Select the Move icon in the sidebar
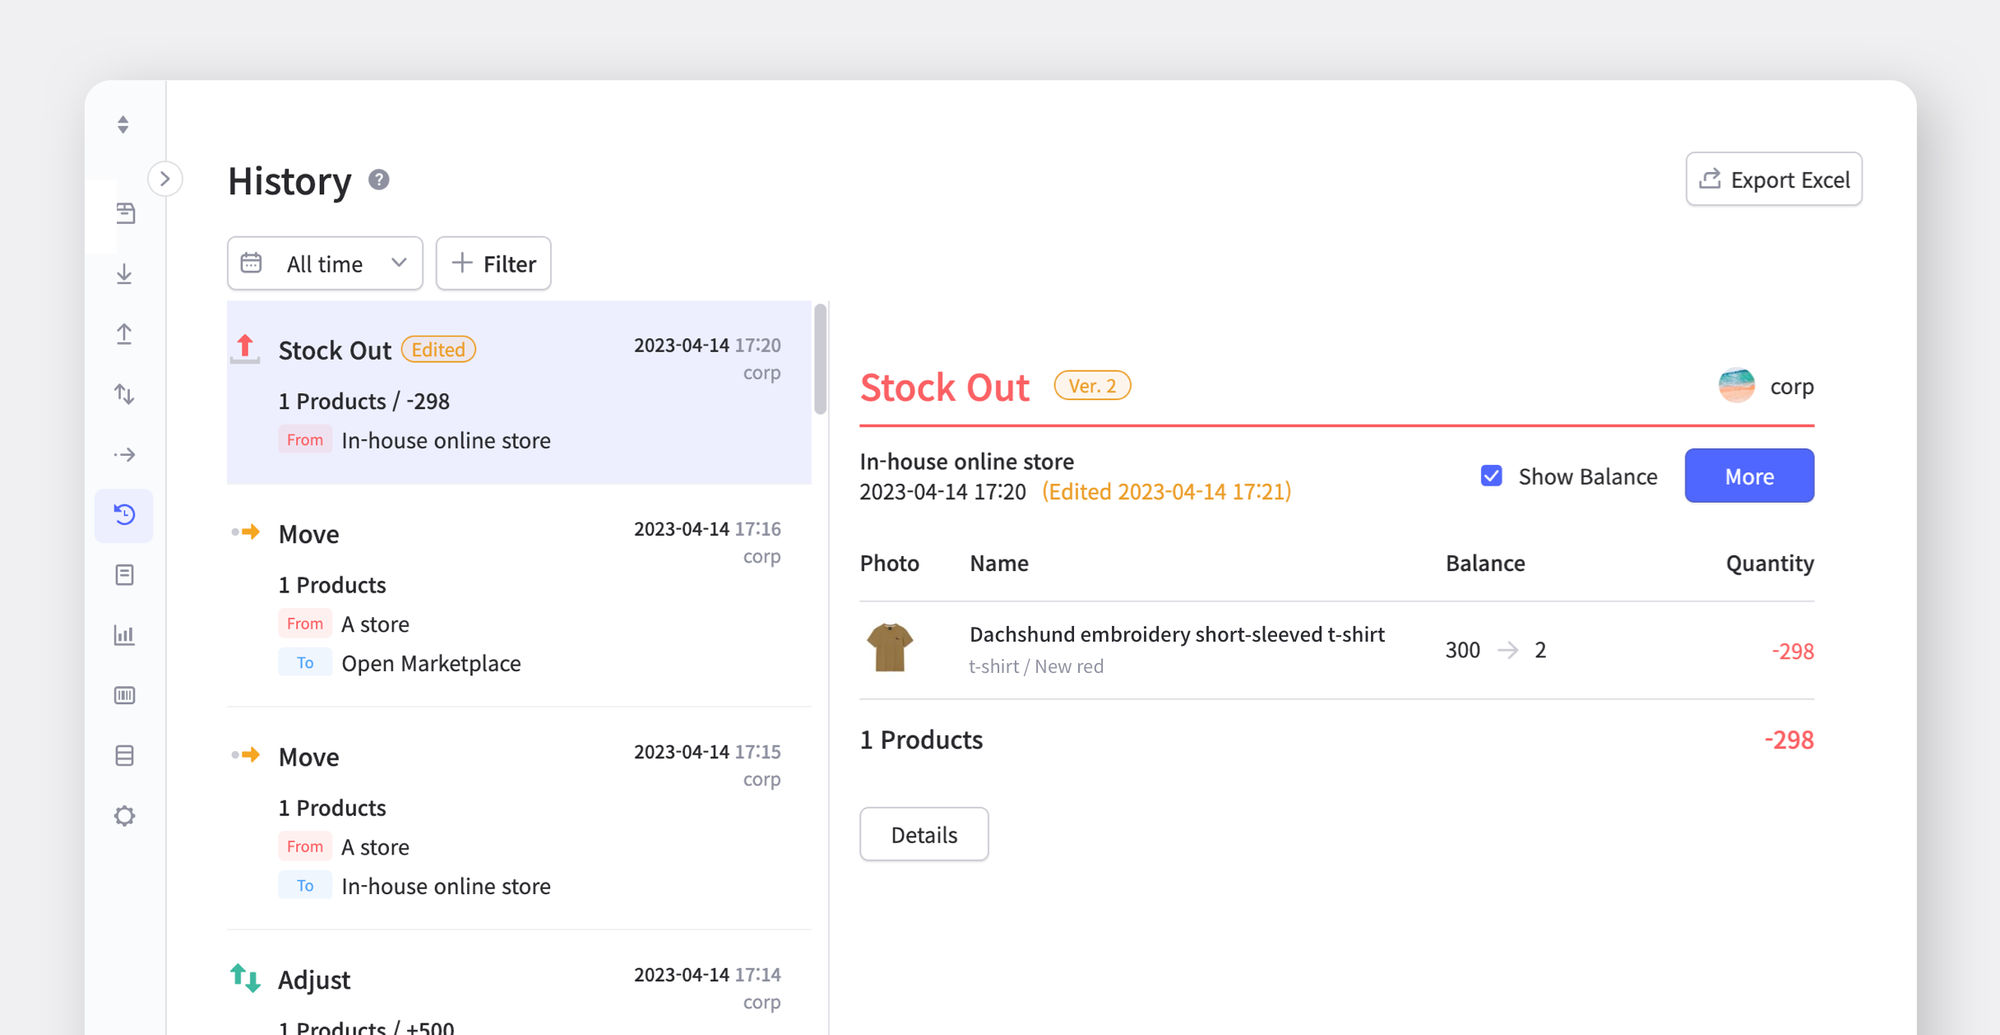 [x=124, y=454]
